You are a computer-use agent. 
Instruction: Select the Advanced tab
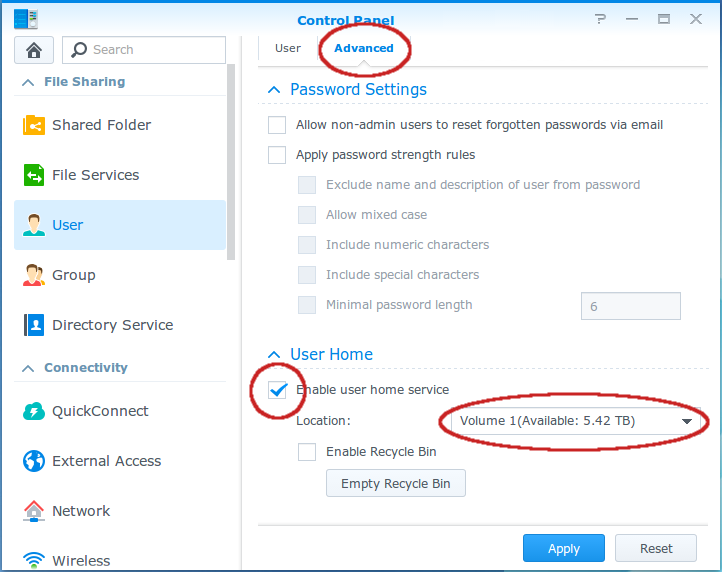tap(364, 48)
